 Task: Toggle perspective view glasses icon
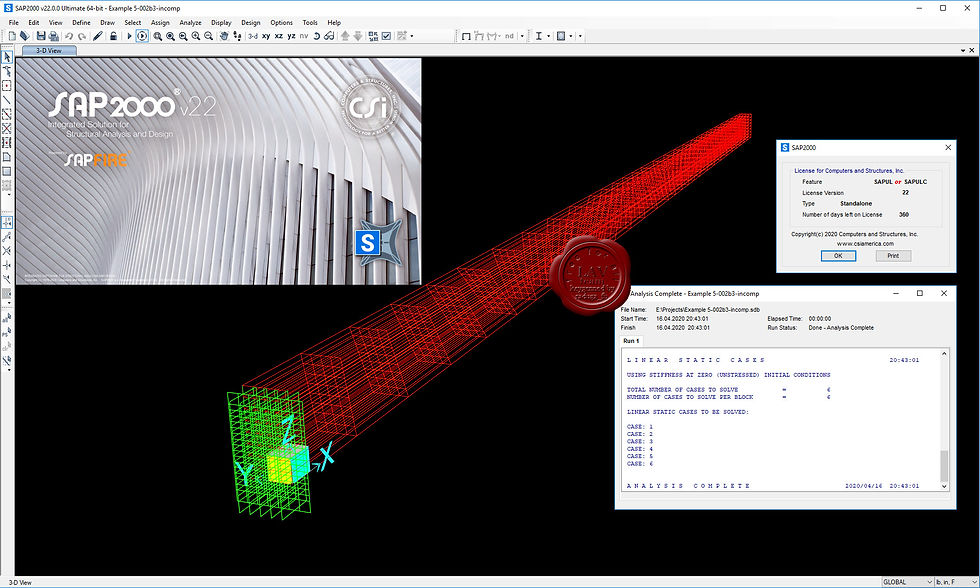[329, 36]
